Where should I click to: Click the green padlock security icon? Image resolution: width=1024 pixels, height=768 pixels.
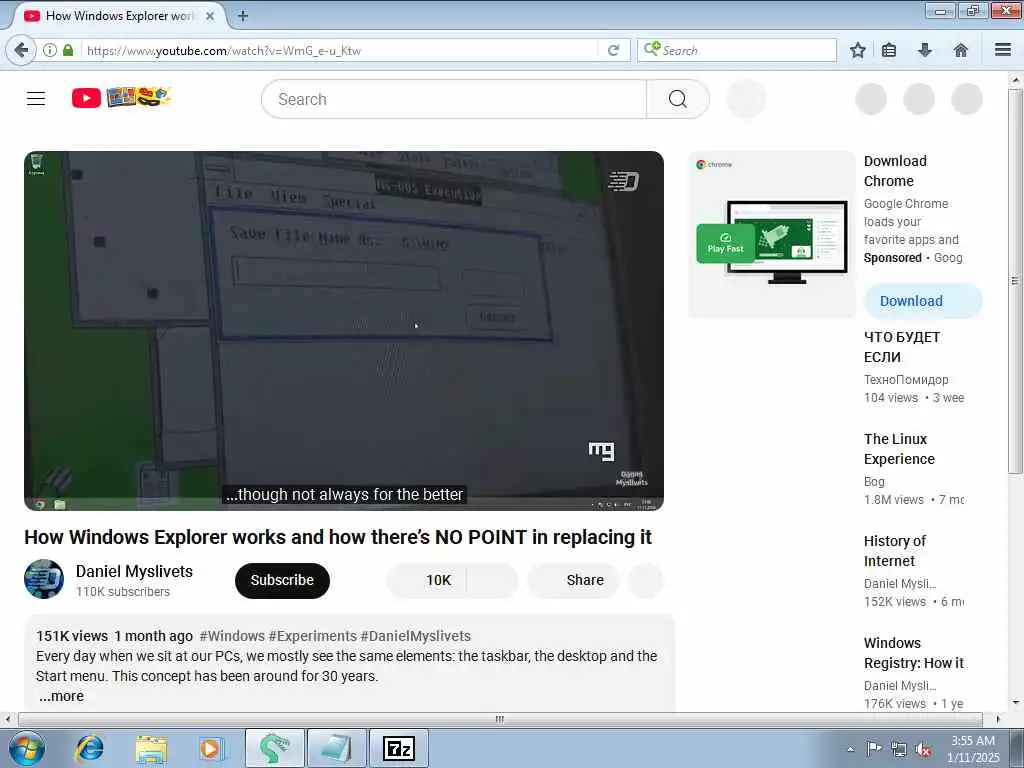(x=68, y=50)
